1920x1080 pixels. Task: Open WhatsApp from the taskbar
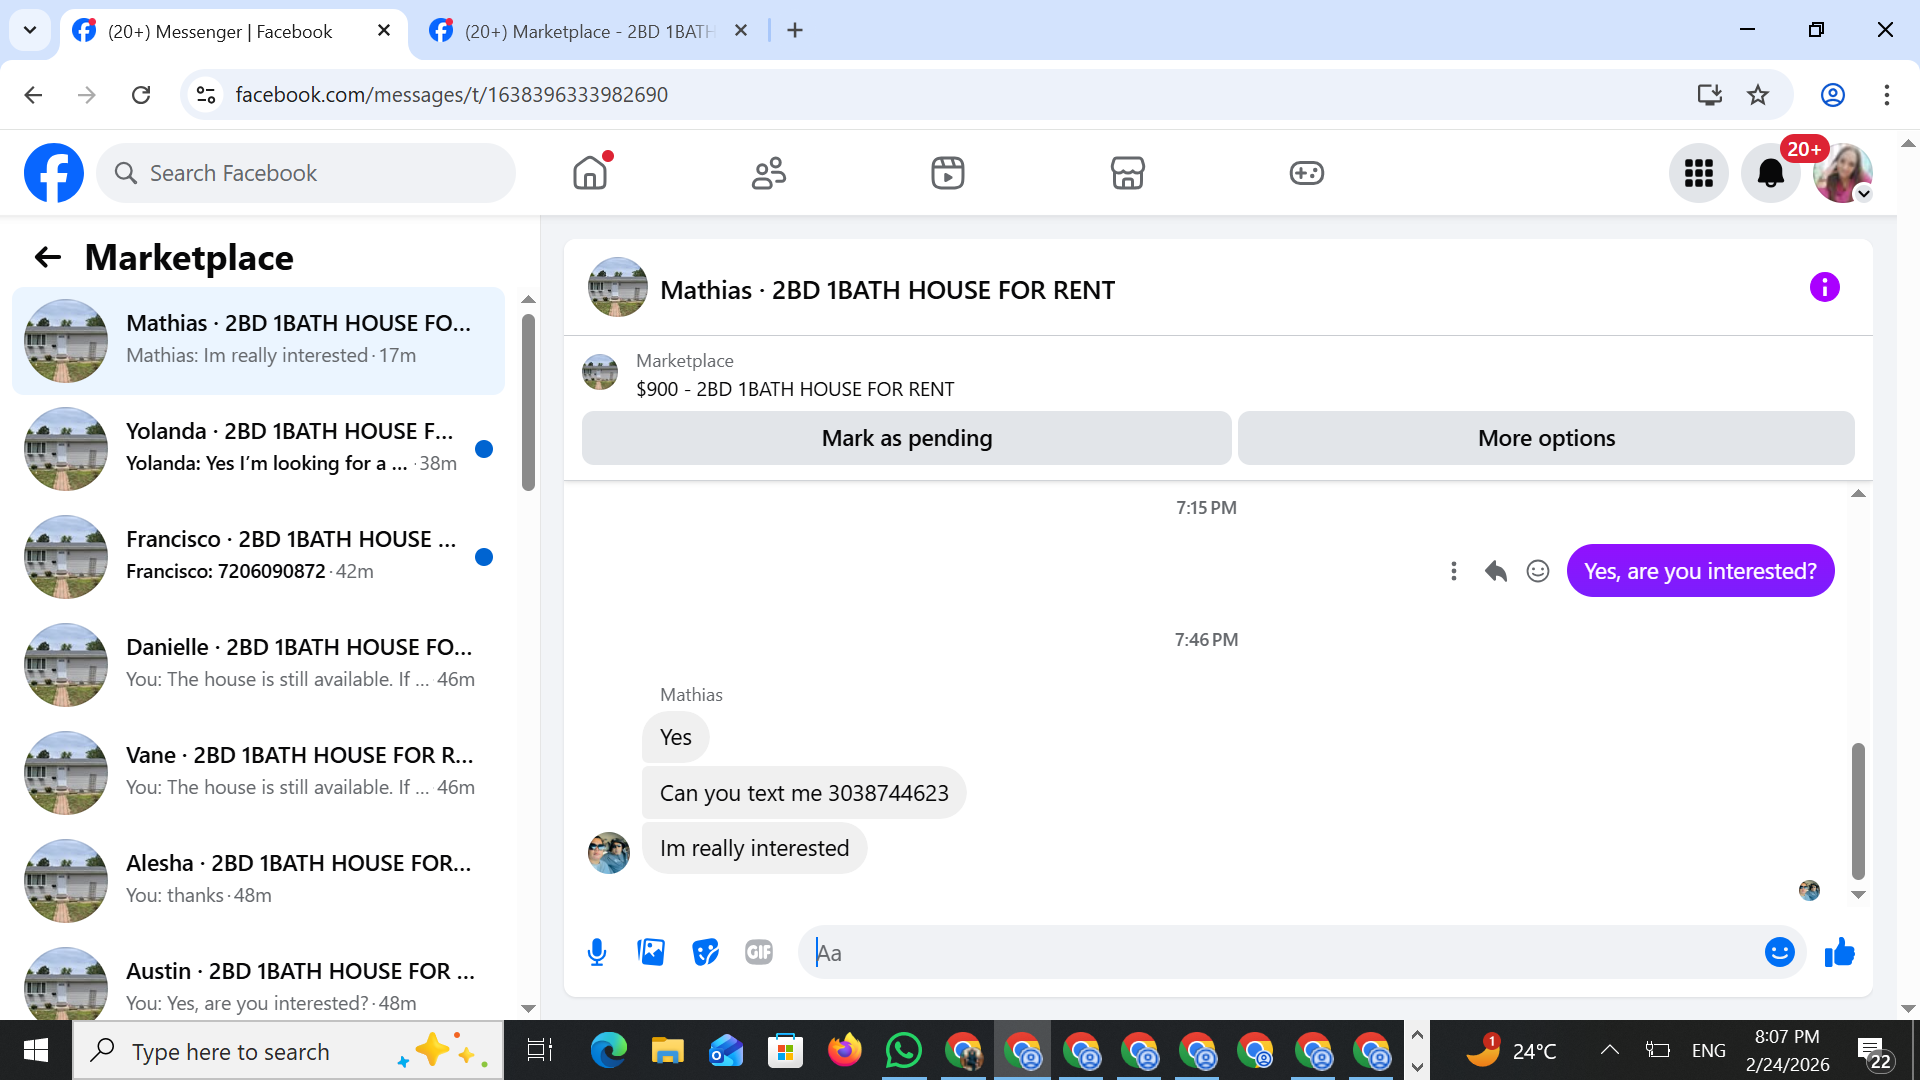click(903, 1051)
